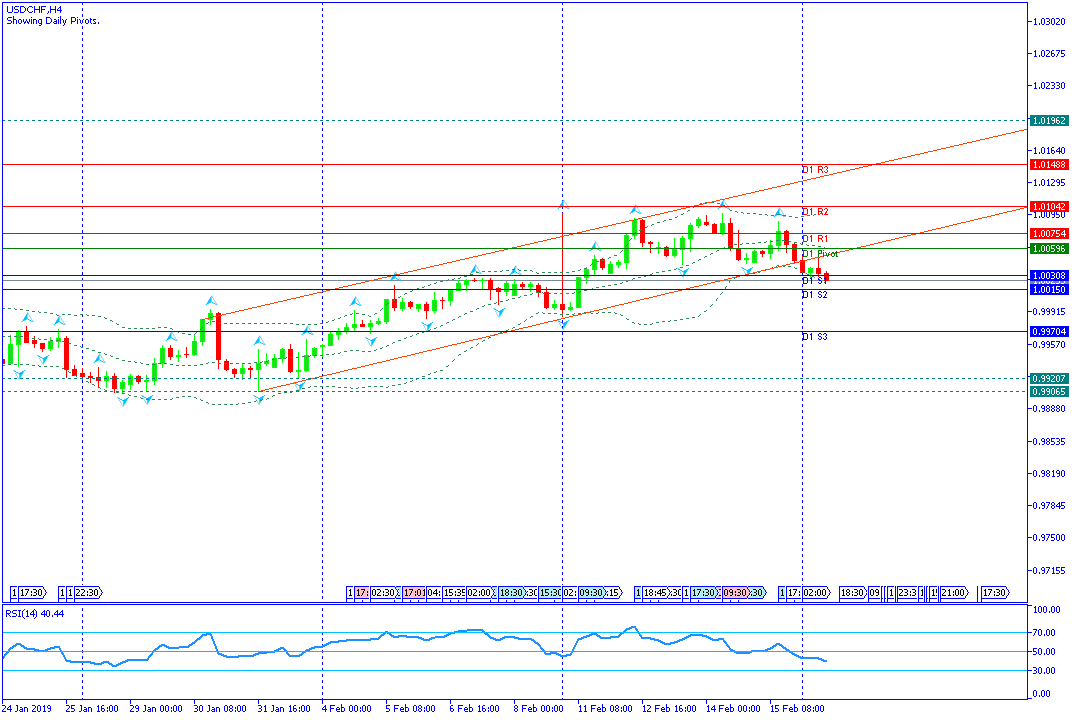Click the 0.97155 price scale value

1050,570
